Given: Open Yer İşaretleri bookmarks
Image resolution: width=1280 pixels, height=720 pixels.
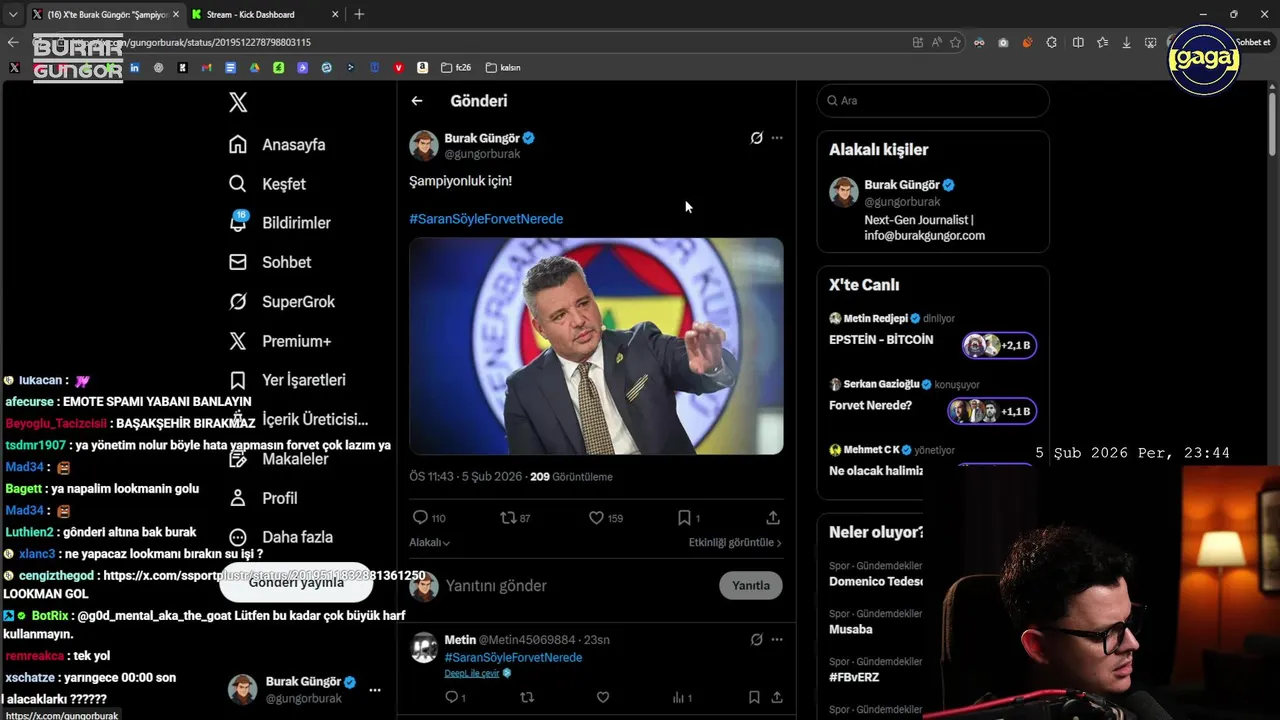Looking at the screenshot, I should pos(287,380).
